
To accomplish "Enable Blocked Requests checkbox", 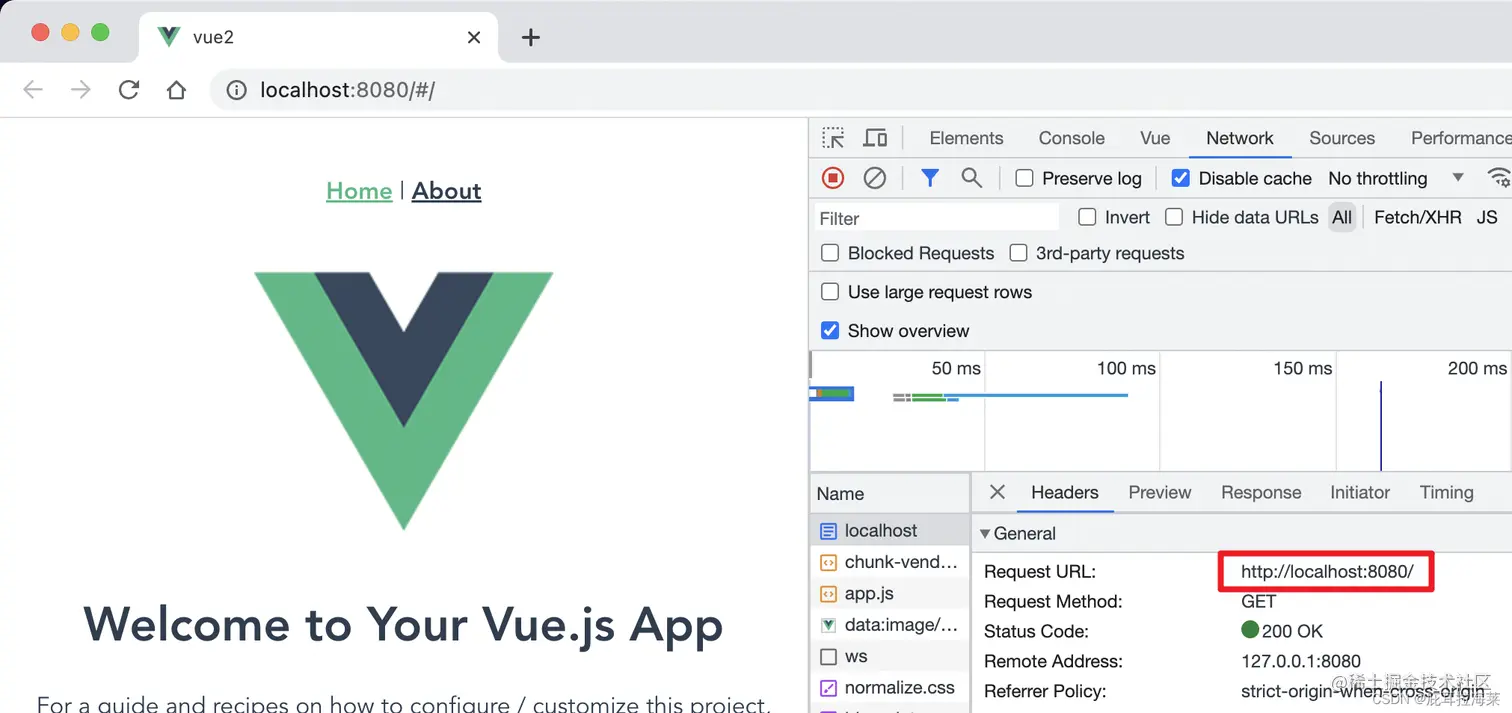I will [830, 253].
